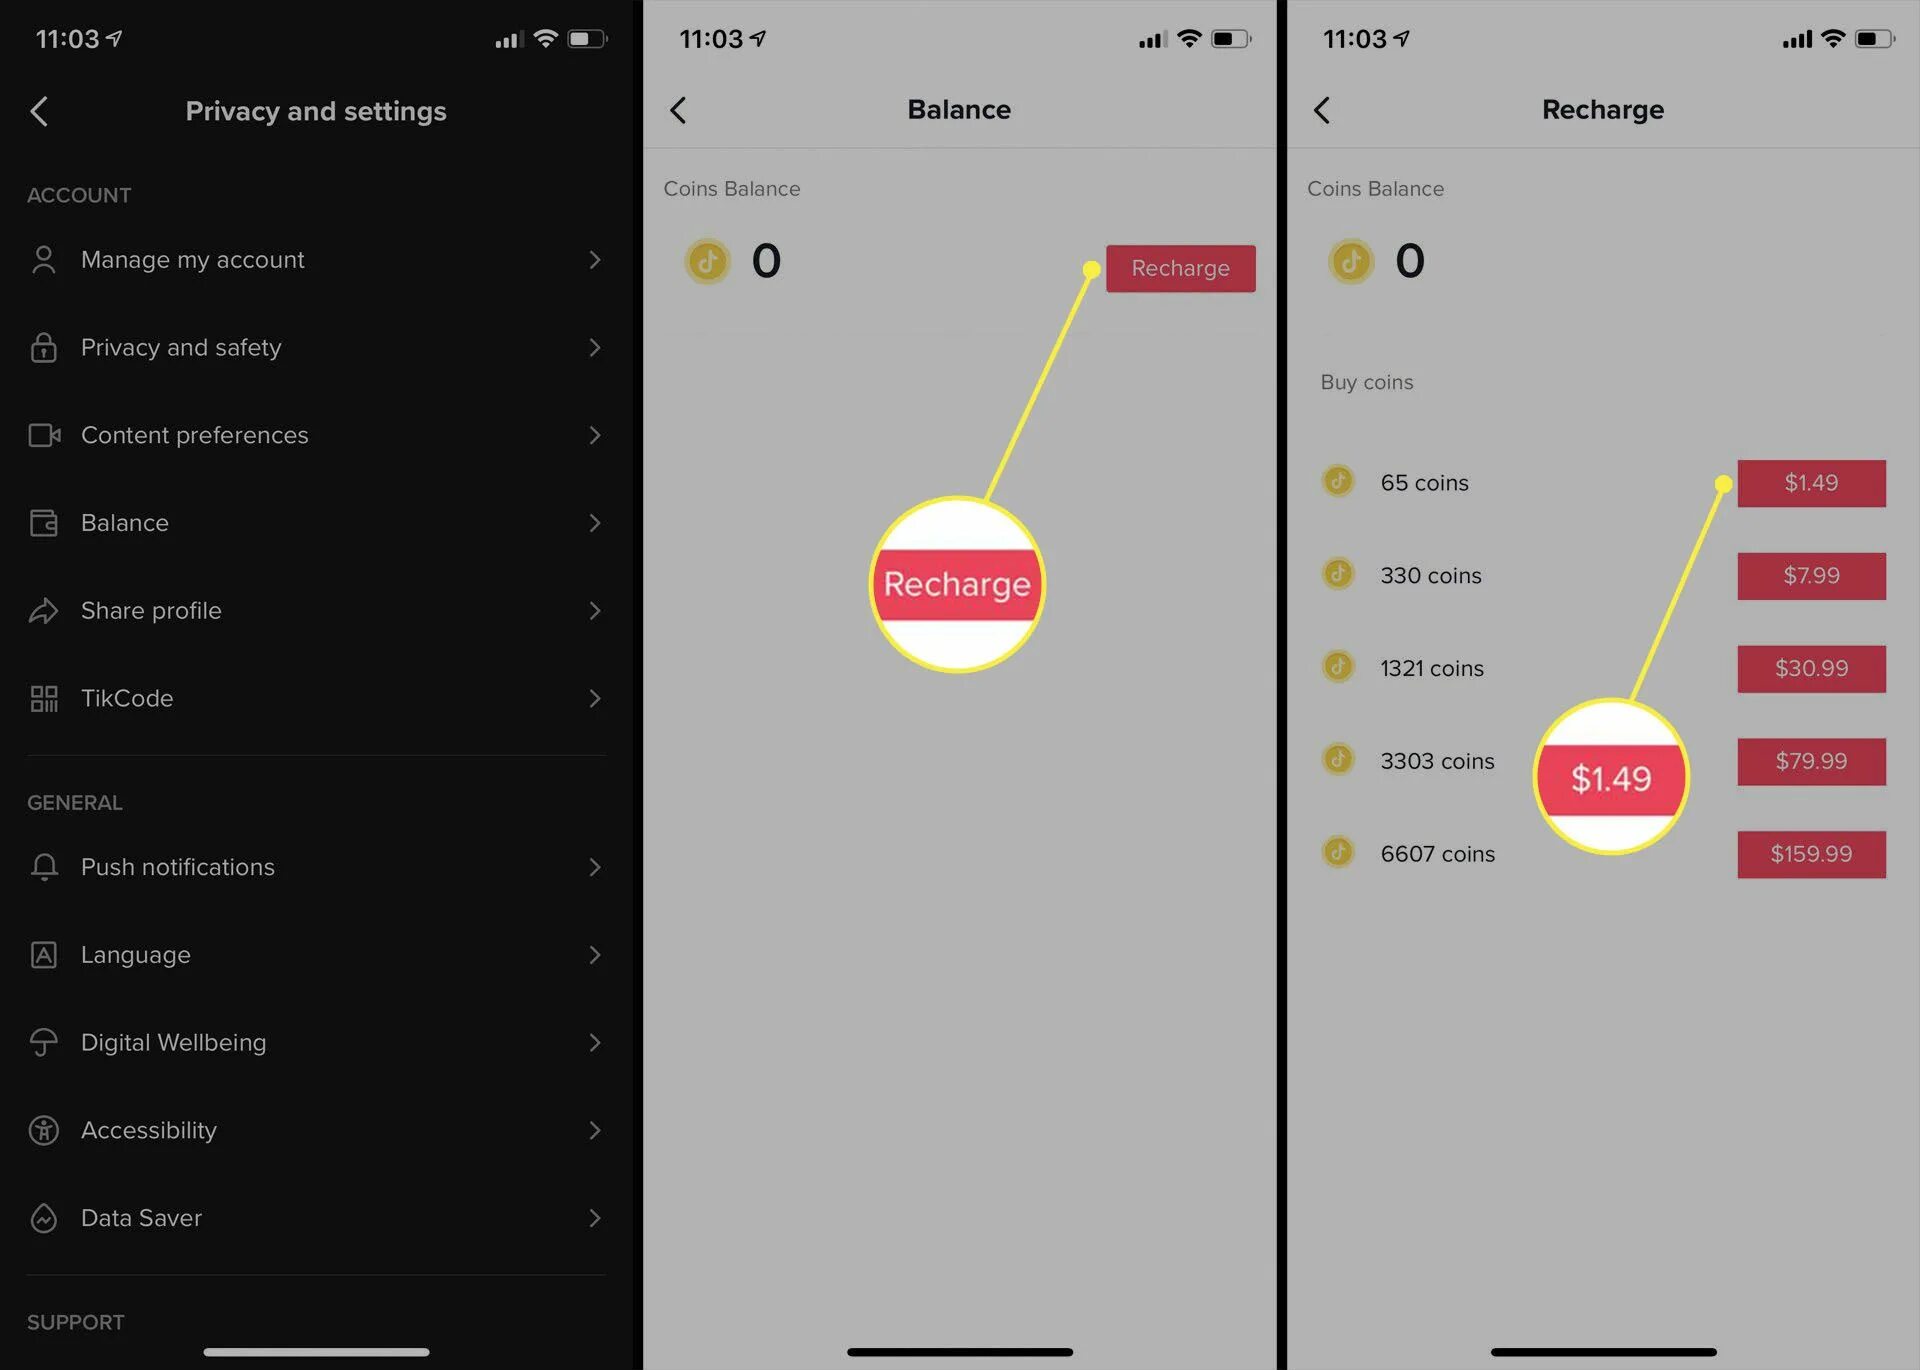Select the $79.99 option for 3303 coins
The width and height of the screenshot is (1920, 1370).
click(x=1810, y=761)
